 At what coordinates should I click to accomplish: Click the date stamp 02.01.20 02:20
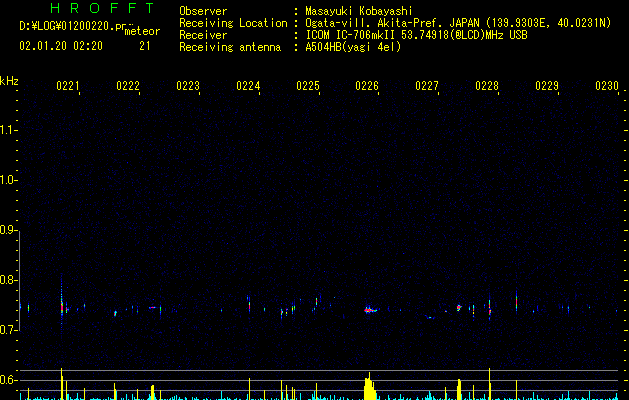61,46
